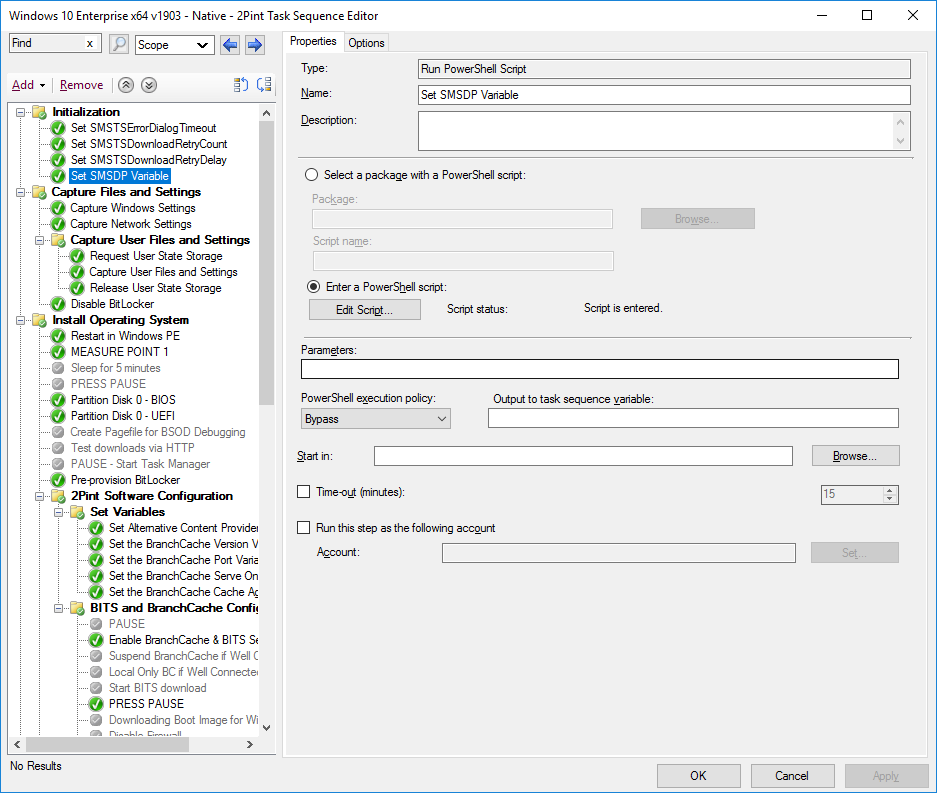This screenshot has height=793, width=937.
Task: Collapse Capture User Files and Settings subgroup
Action: tap(39, 240)
